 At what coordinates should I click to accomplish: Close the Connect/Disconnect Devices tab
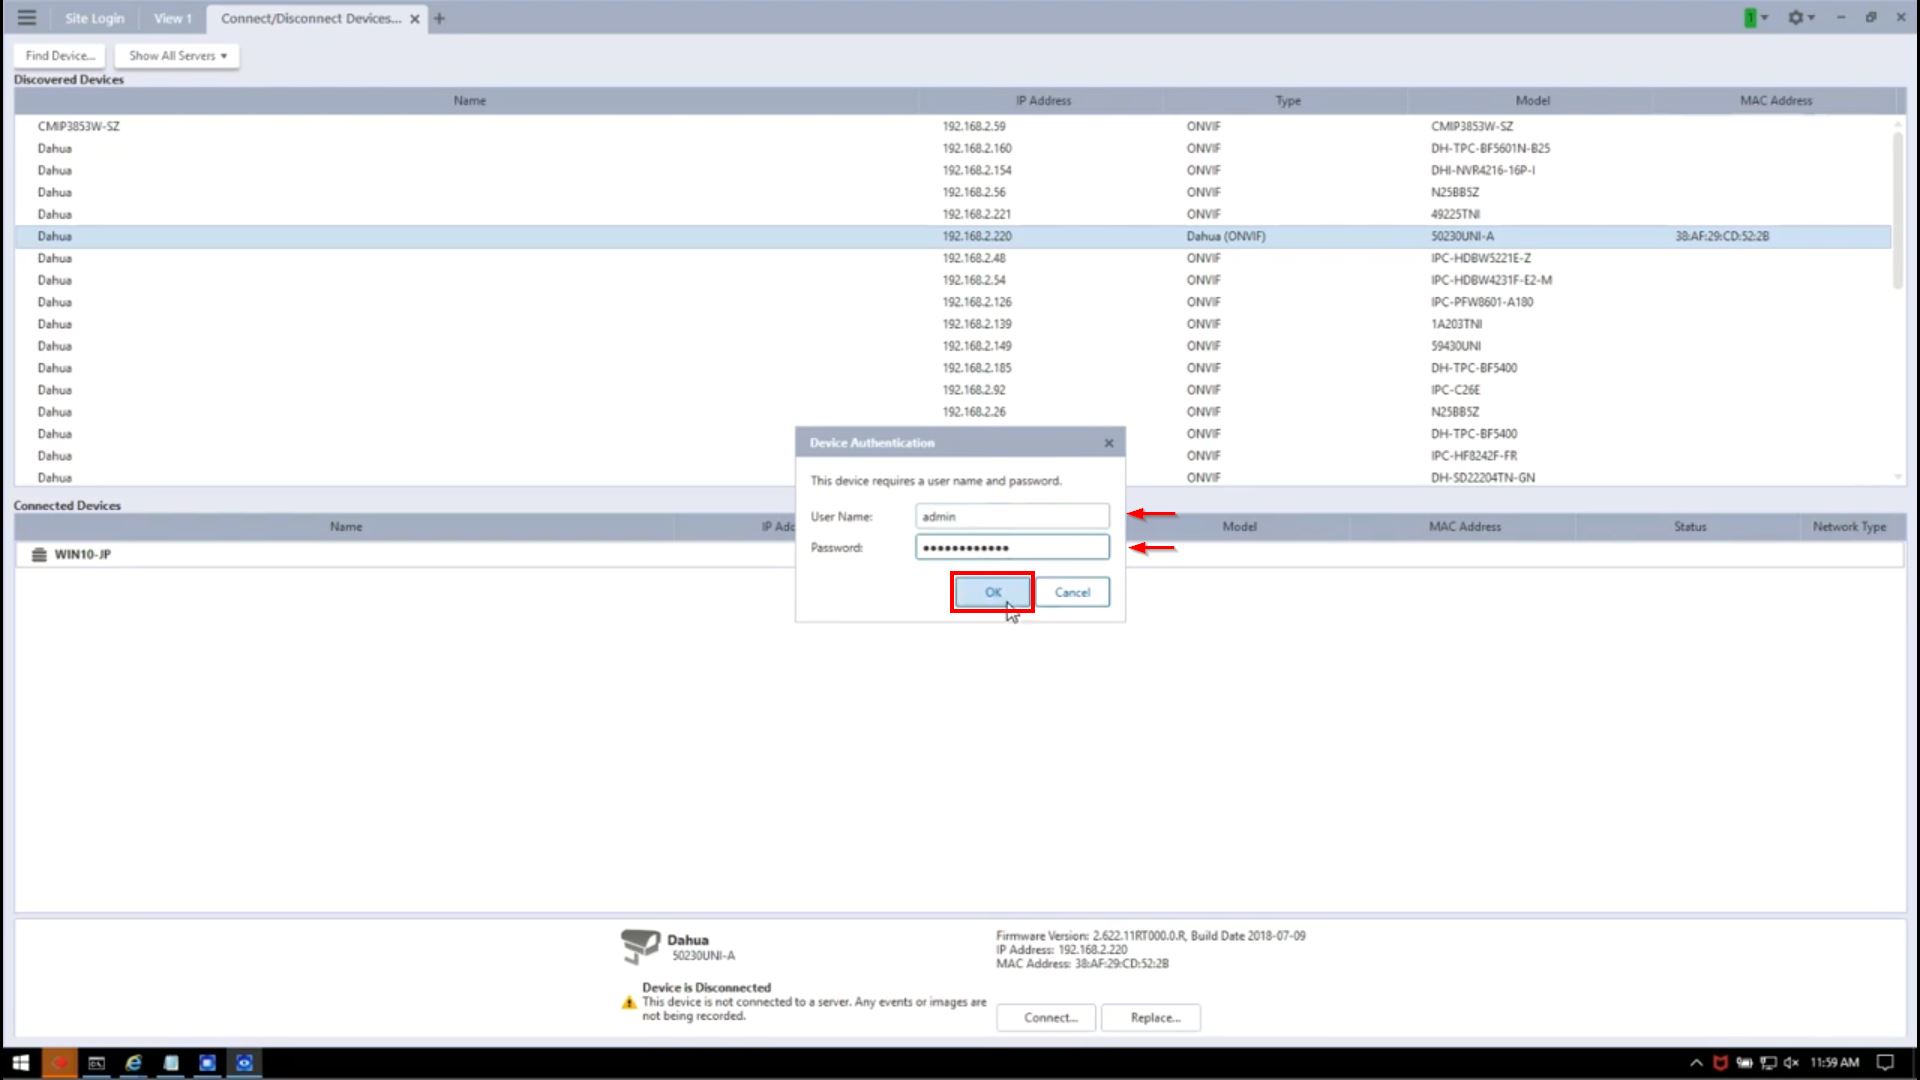[415, 19]
